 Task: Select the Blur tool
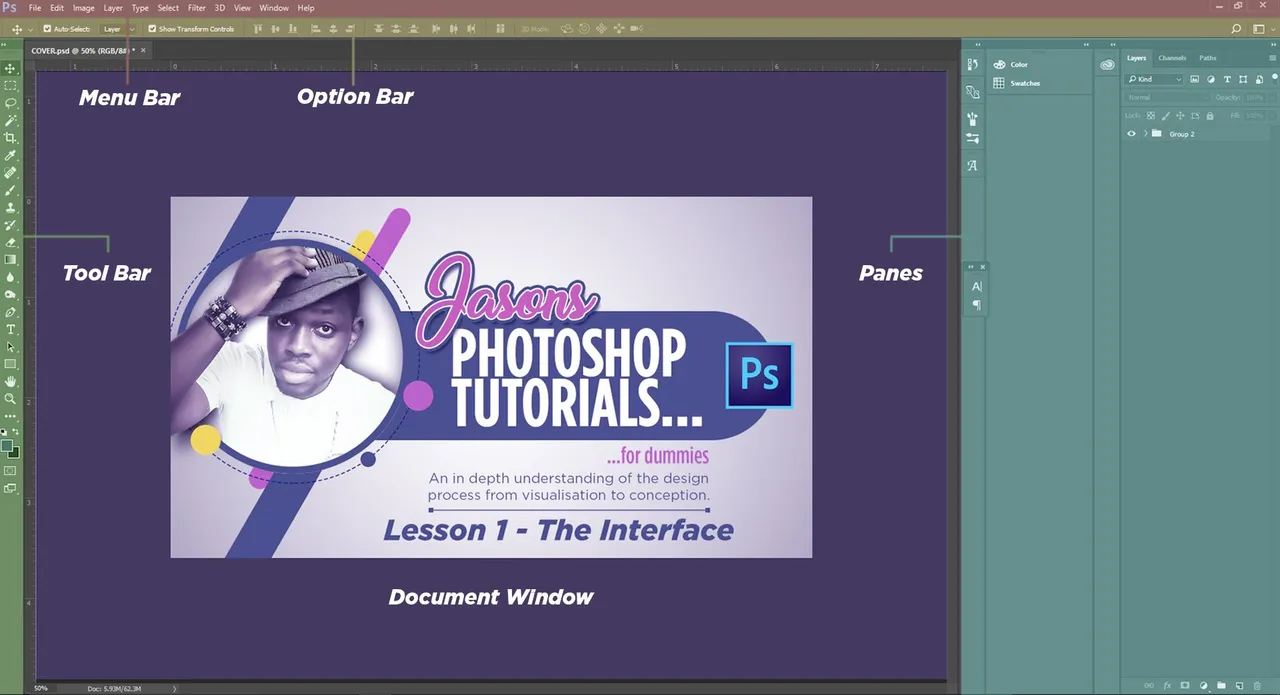click(x=11, y=277)
